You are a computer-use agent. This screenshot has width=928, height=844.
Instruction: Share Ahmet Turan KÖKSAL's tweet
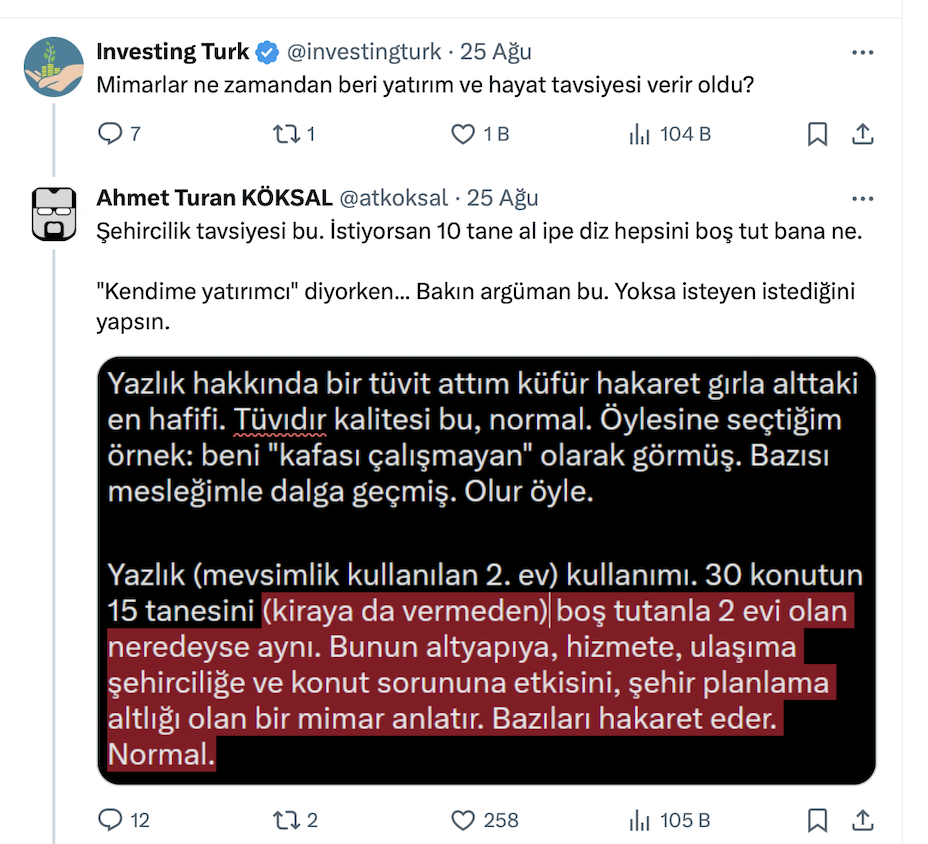862,820
